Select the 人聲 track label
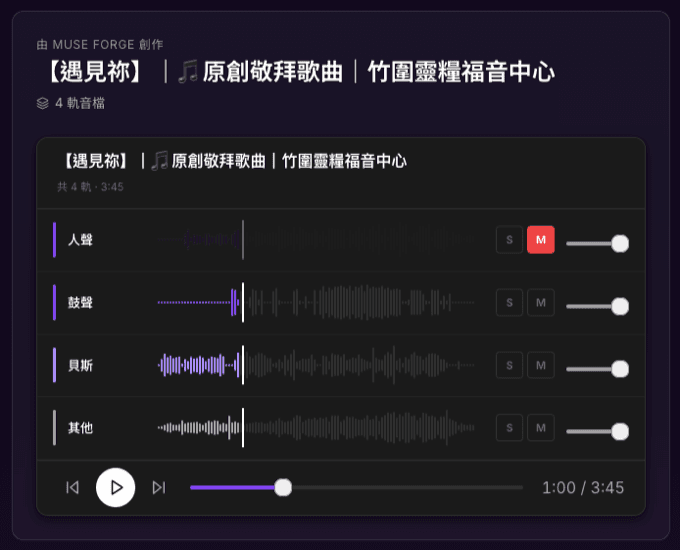 (80, 240)
